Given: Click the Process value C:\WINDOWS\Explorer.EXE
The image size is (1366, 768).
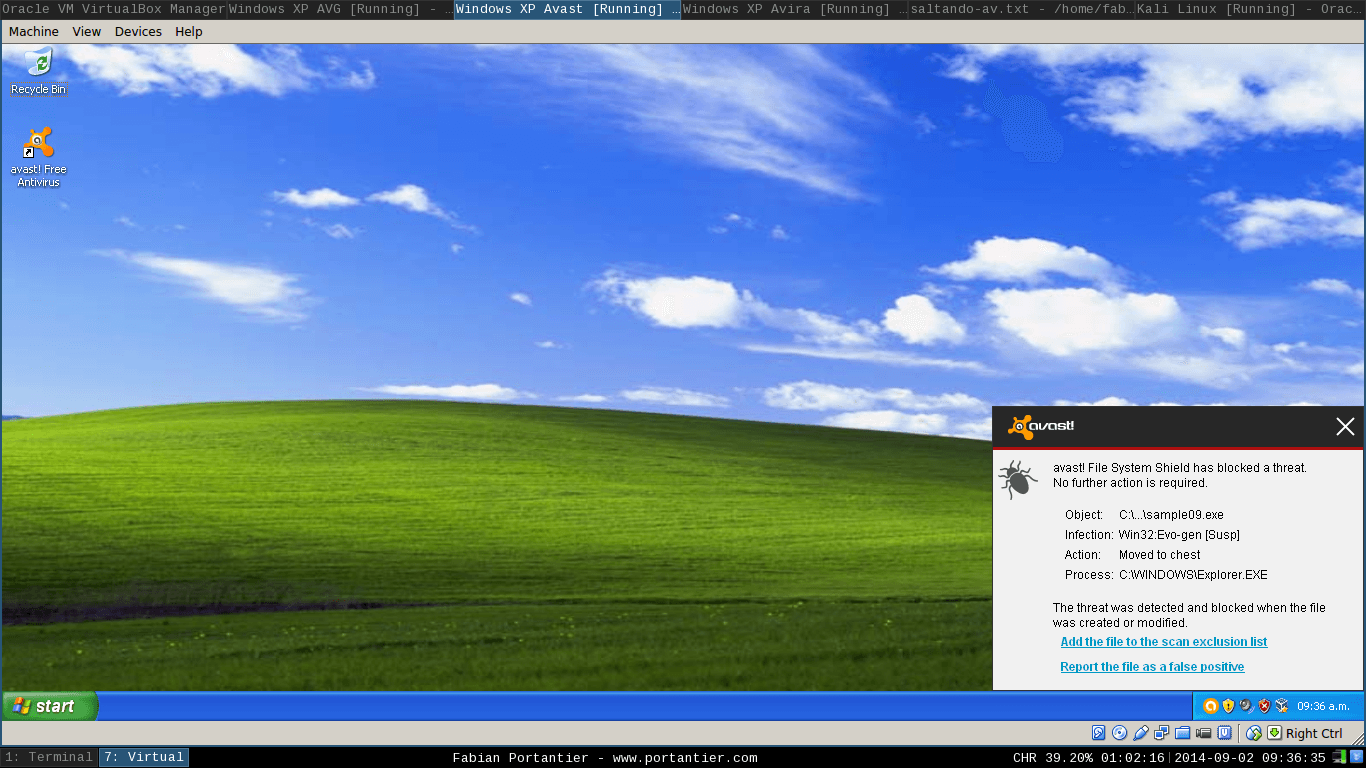Looking at the screenshot, I should coord(1193,575).
